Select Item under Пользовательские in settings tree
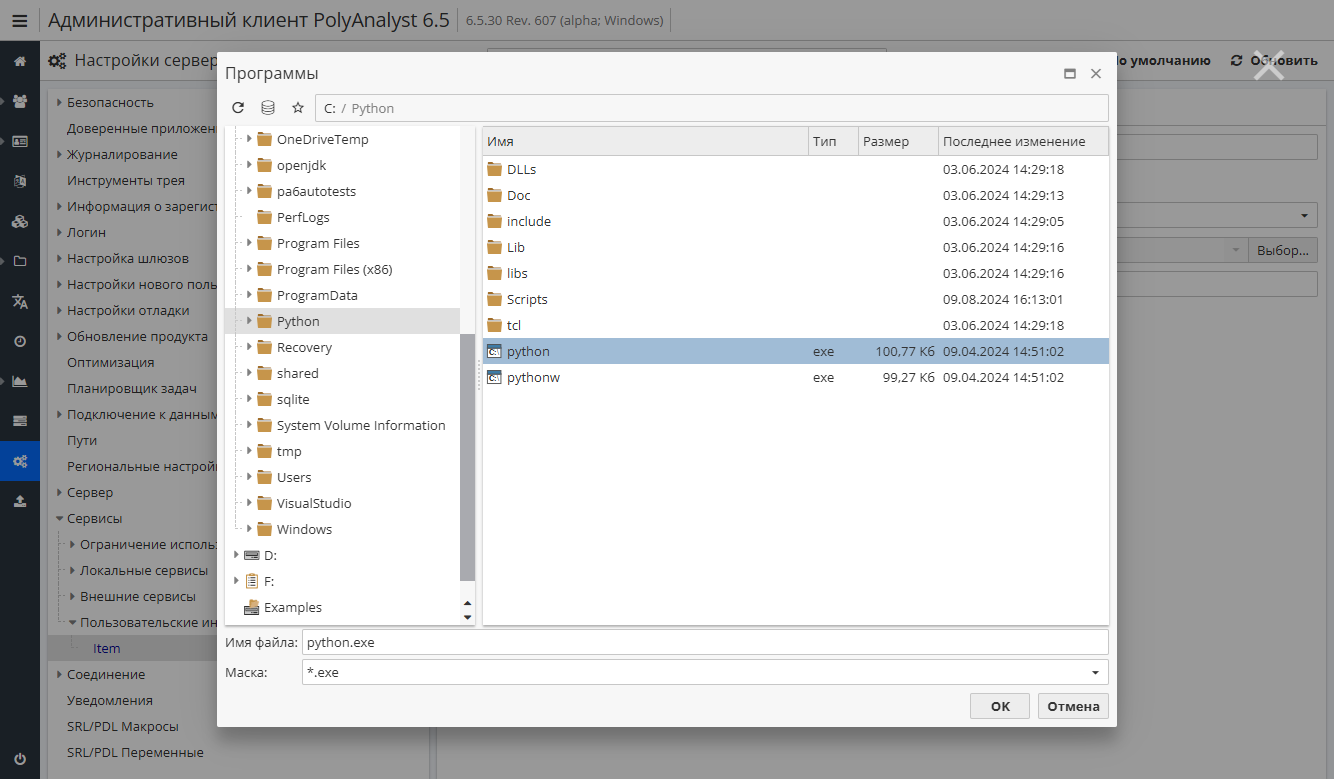The height and width of the screenshot is (779, 1334). tap(107, 648)
